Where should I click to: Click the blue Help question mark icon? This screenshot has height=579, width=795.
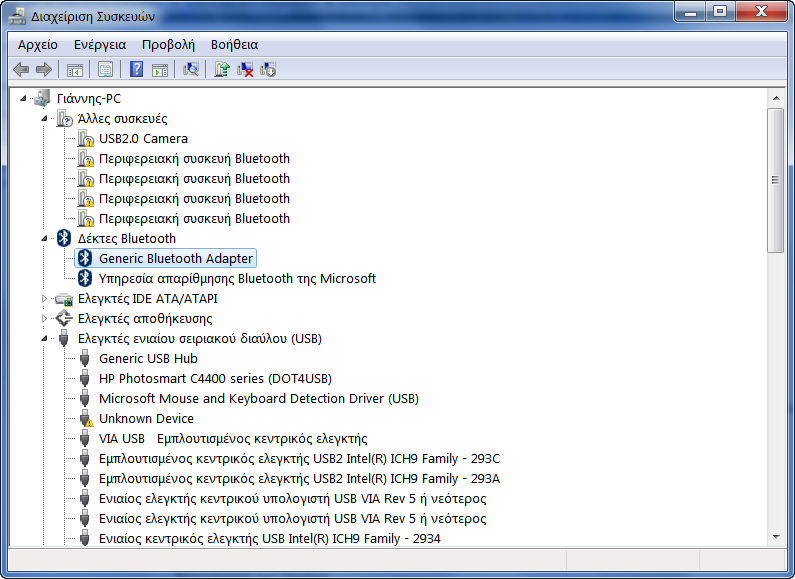136,69
